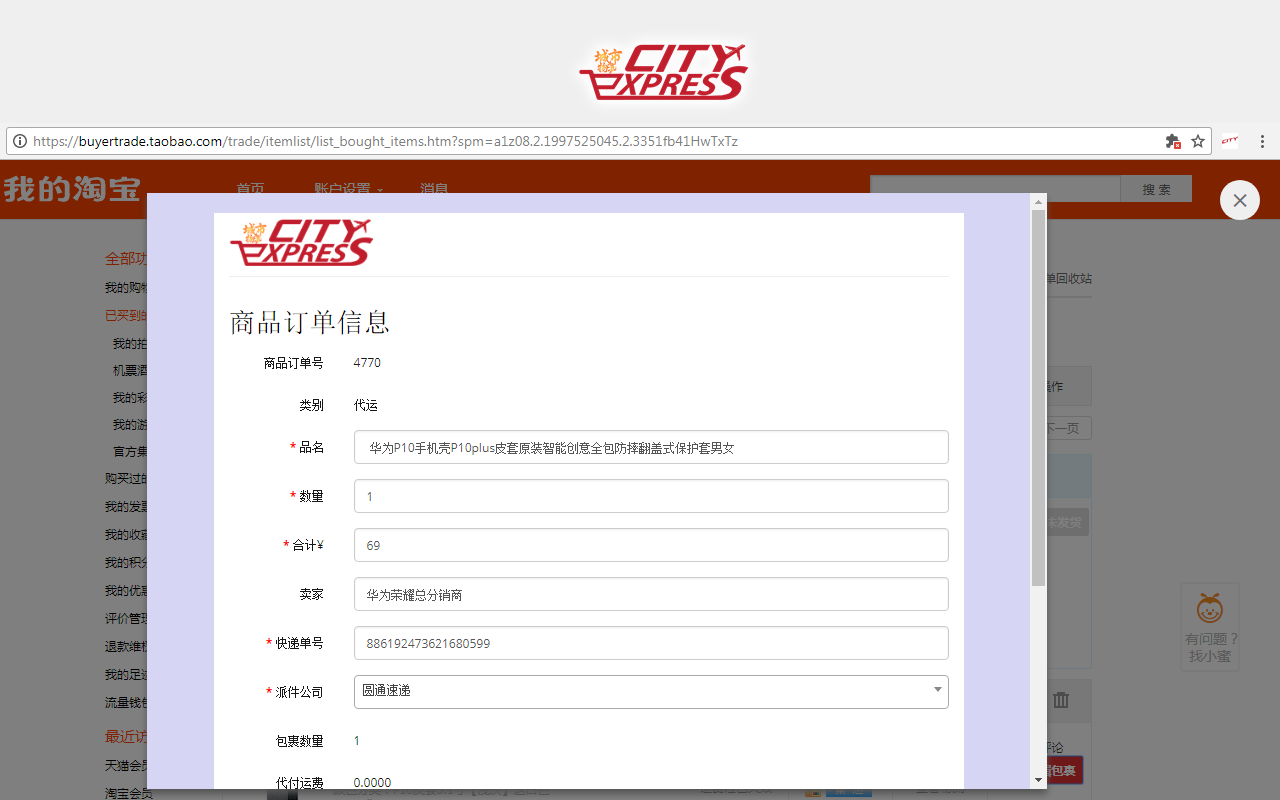Click the trash can icon on the Taobao page
Viewport: 1280px width, 800px height.
tap(1061, 700)
